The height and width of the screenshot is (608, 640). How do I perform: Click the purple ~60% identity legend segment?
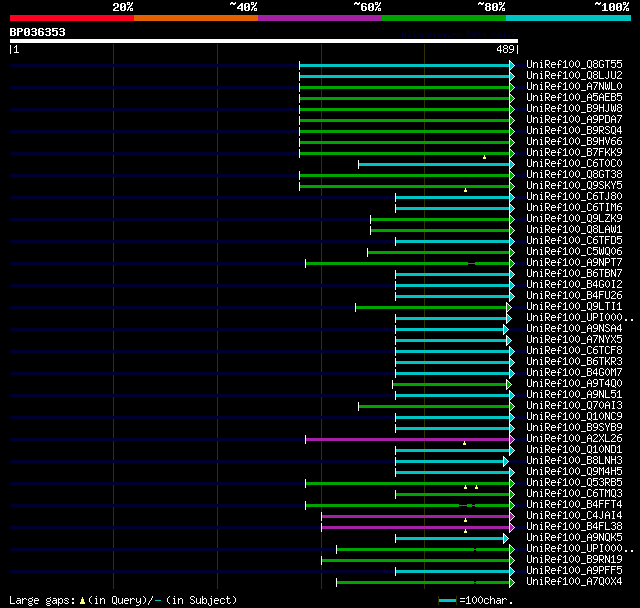tap(320, 18)
